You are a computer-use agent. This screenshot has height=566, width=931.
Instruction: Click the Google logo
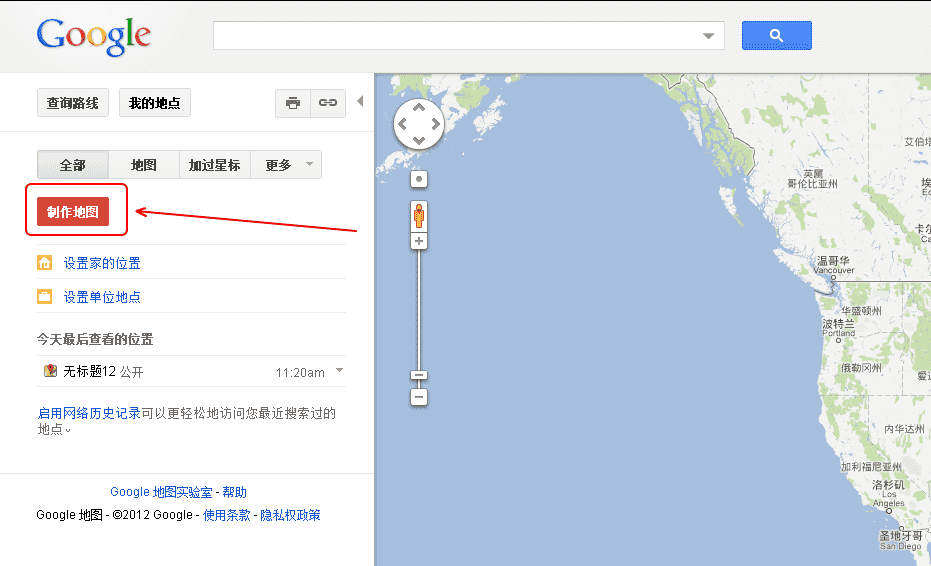[94, 37]
